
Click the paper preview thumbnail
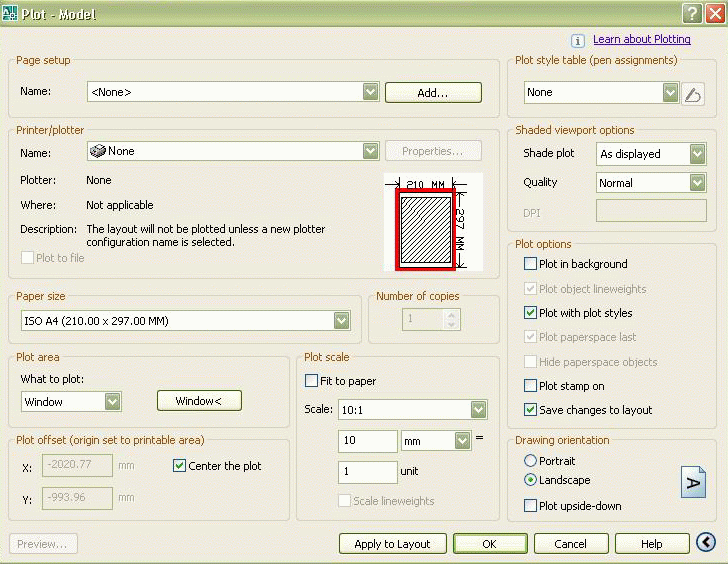coord(433,222)
